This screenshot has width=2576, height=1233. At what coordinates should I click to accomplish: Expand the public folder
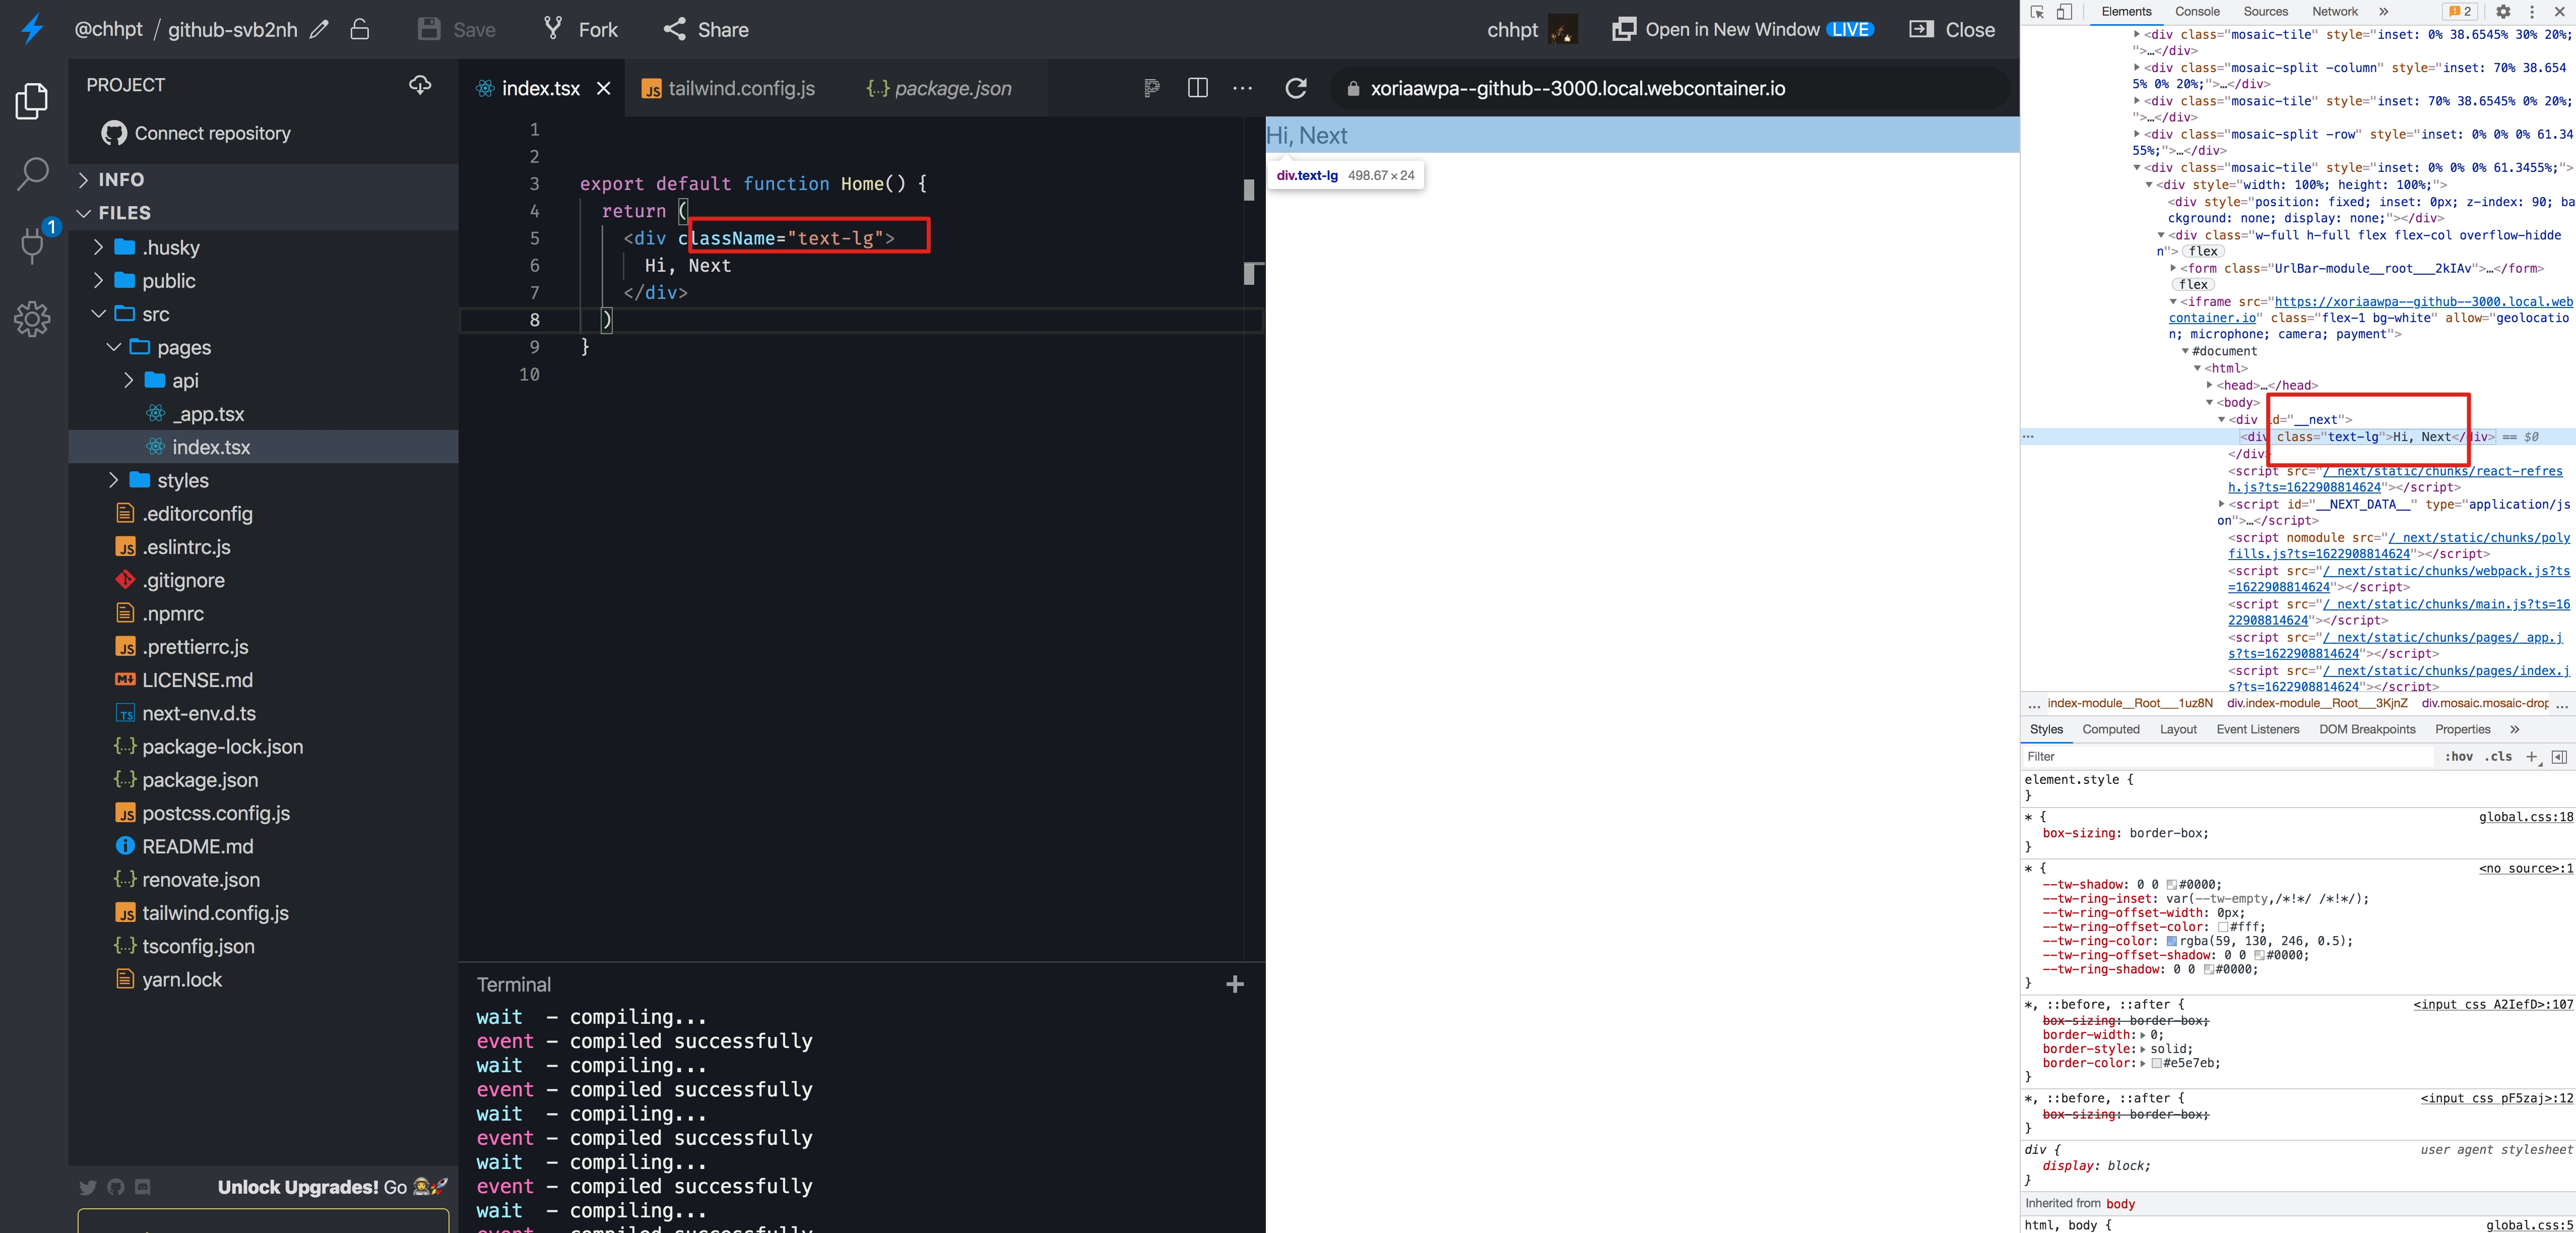coord(263,281)
